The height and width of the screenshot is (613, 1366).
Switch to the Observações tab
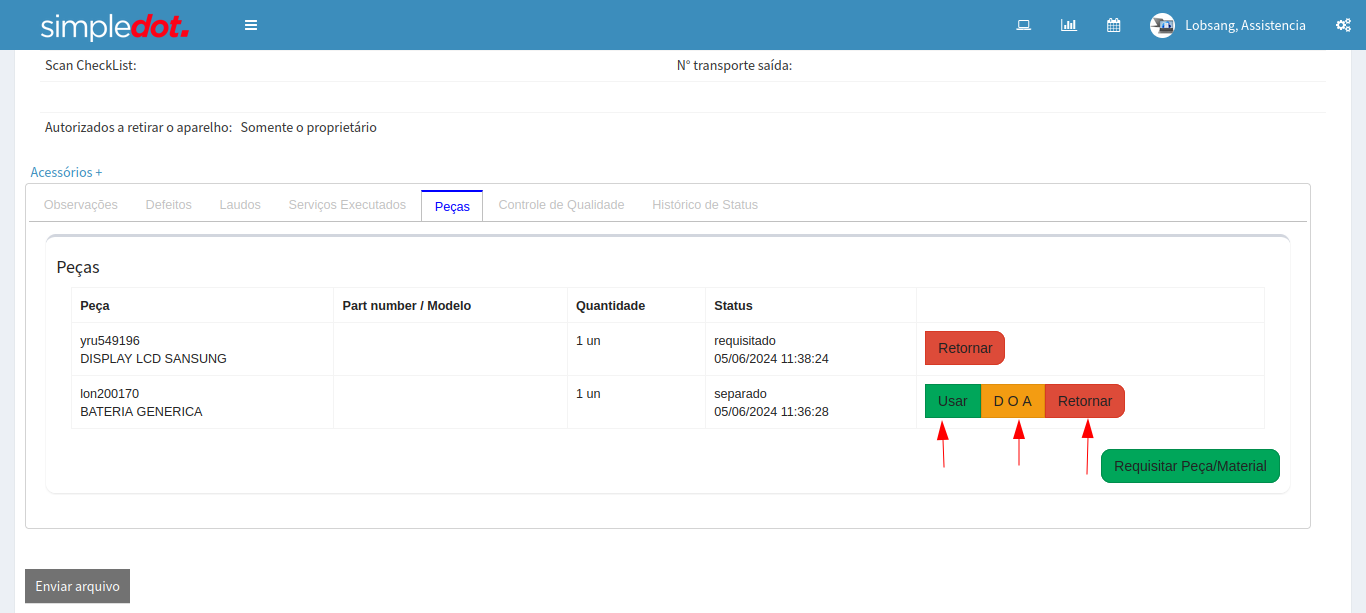(x=81, y=205)
